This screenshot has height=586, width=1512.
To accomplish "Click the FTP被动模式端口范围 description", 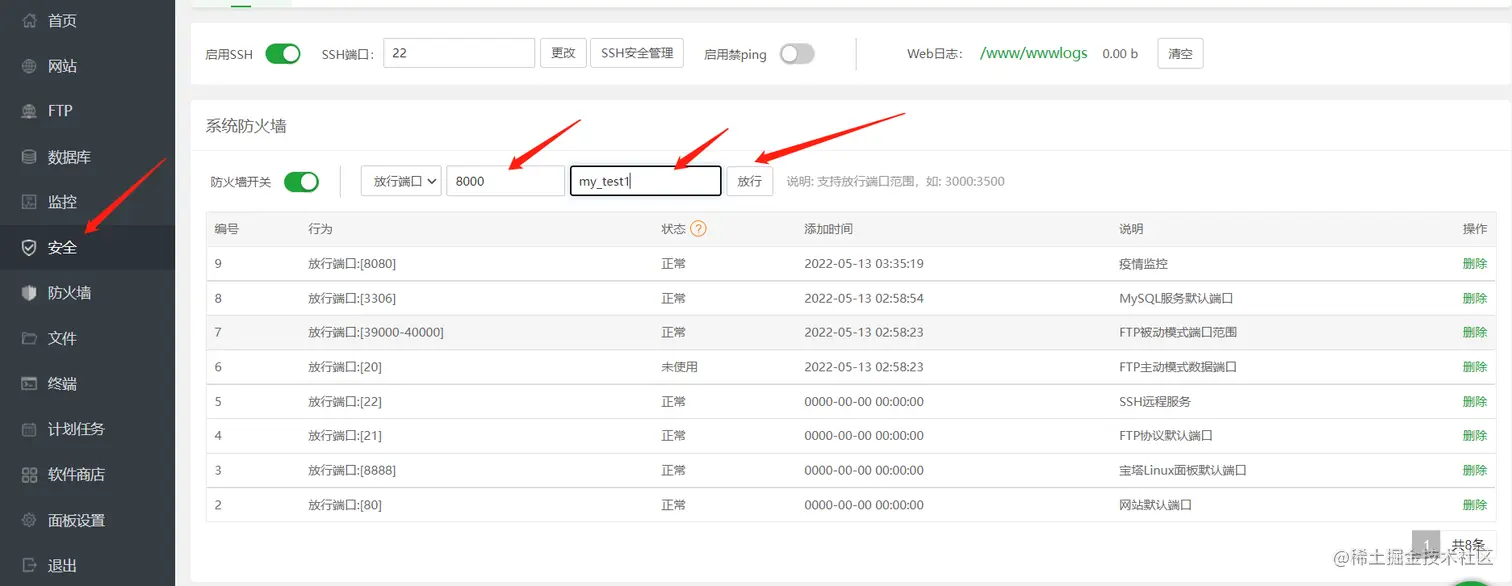I will pos(1178,332).
